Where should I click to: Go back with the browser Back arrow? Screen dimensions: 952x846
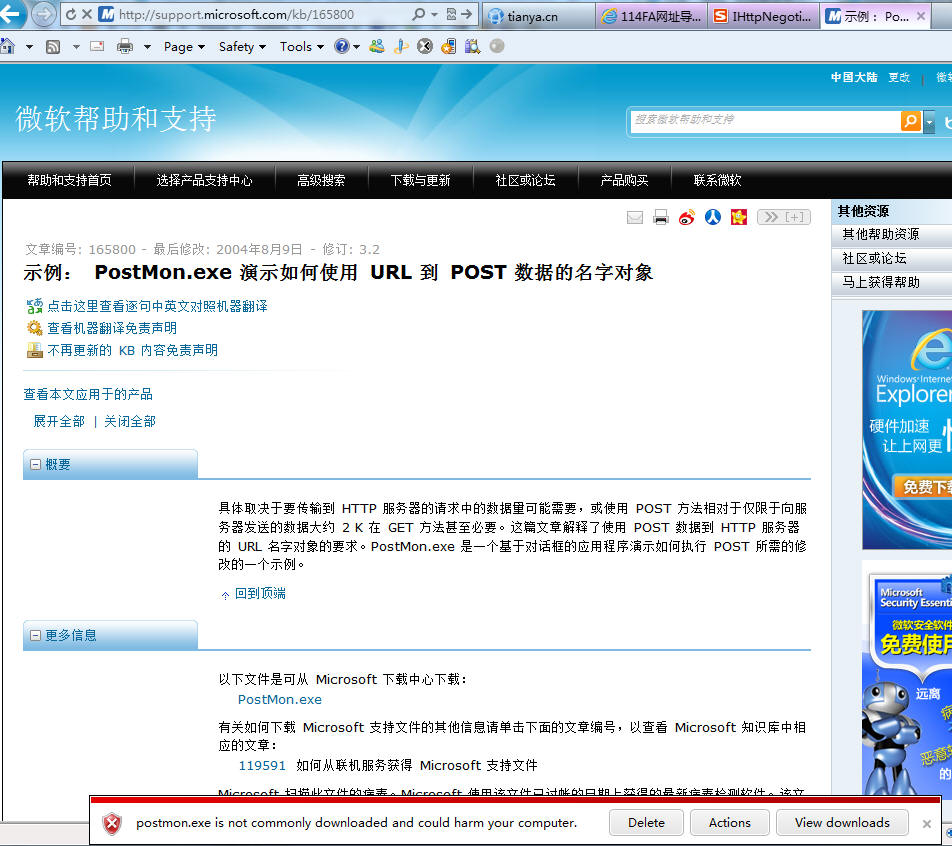[x=9, y=13]
